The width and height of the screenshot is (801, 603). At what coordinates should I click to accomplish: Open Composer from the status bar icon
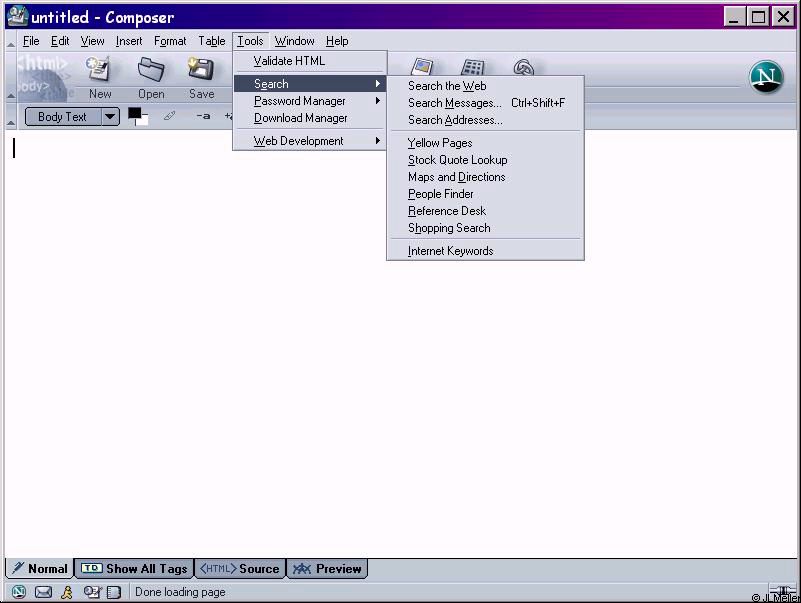point(92,592)
